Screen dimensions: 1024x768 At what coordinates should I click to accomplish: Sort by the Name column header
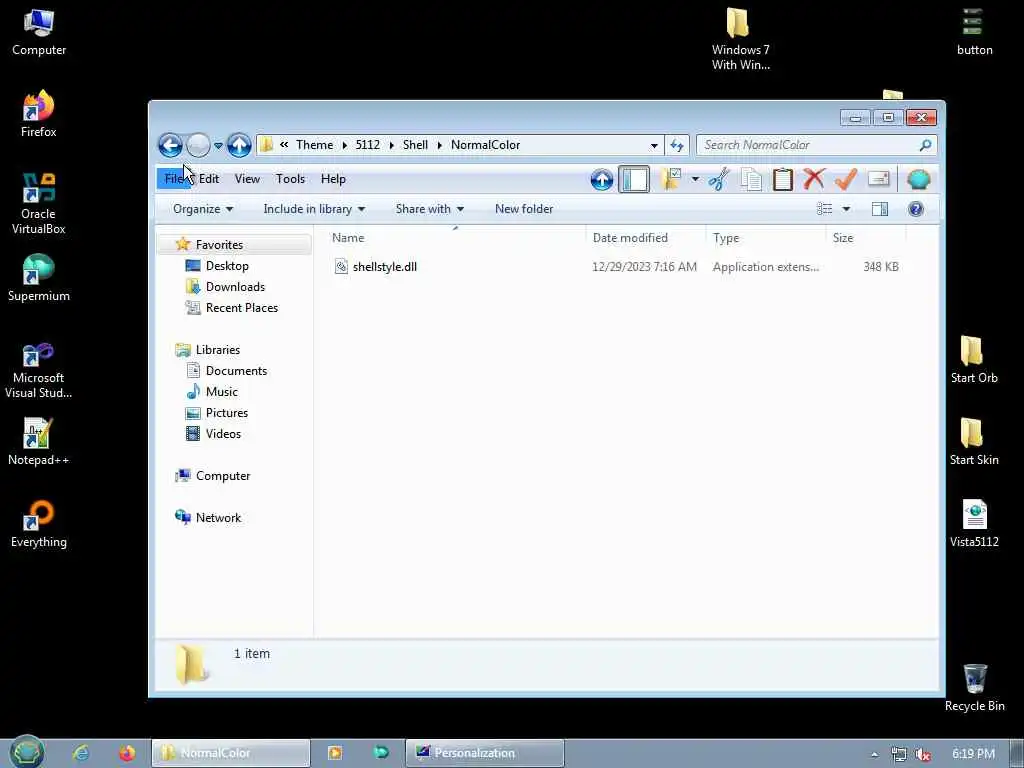tap(455, 238)
